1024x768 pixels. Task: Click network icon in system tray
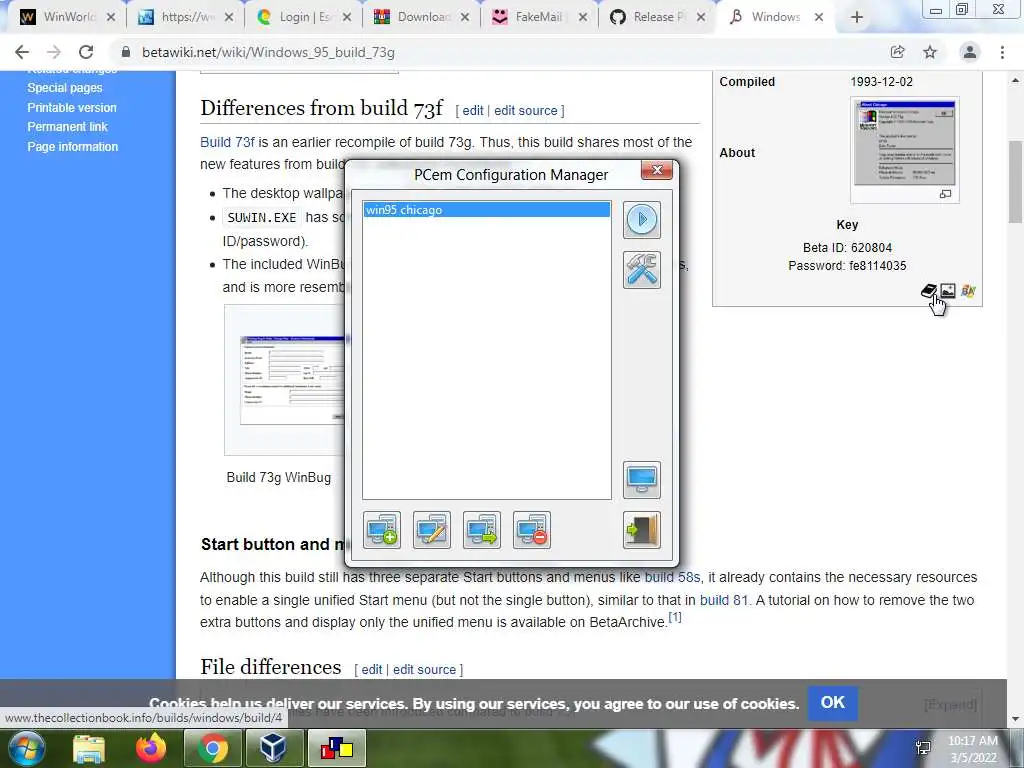(923, 748)
